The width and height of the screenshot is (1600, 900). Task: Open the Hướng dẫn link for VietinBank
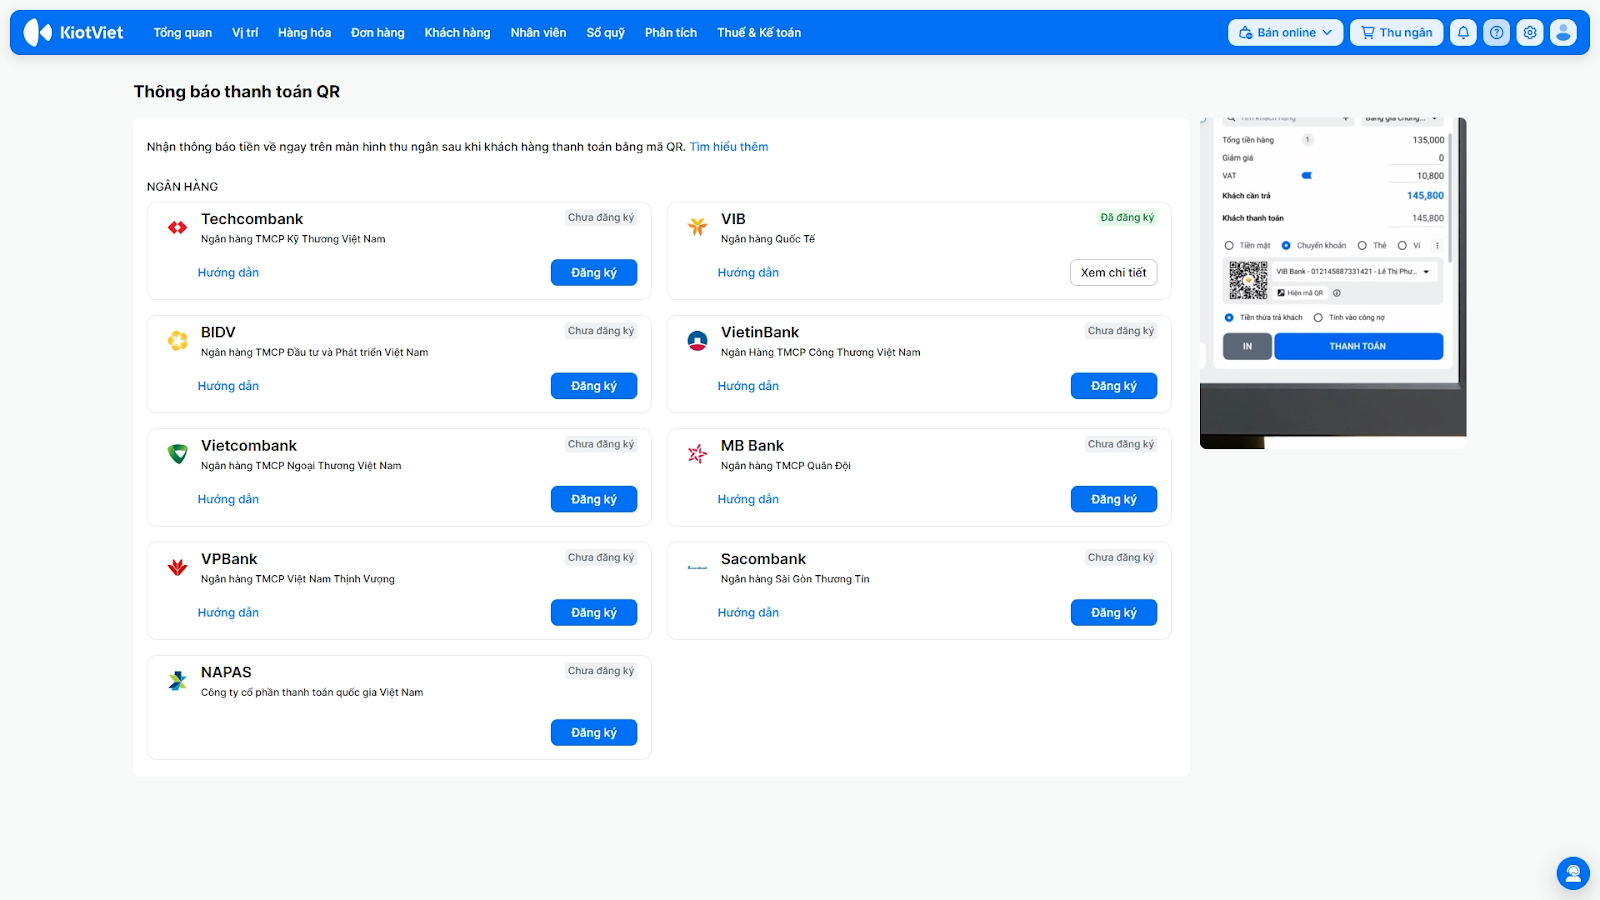748,386
